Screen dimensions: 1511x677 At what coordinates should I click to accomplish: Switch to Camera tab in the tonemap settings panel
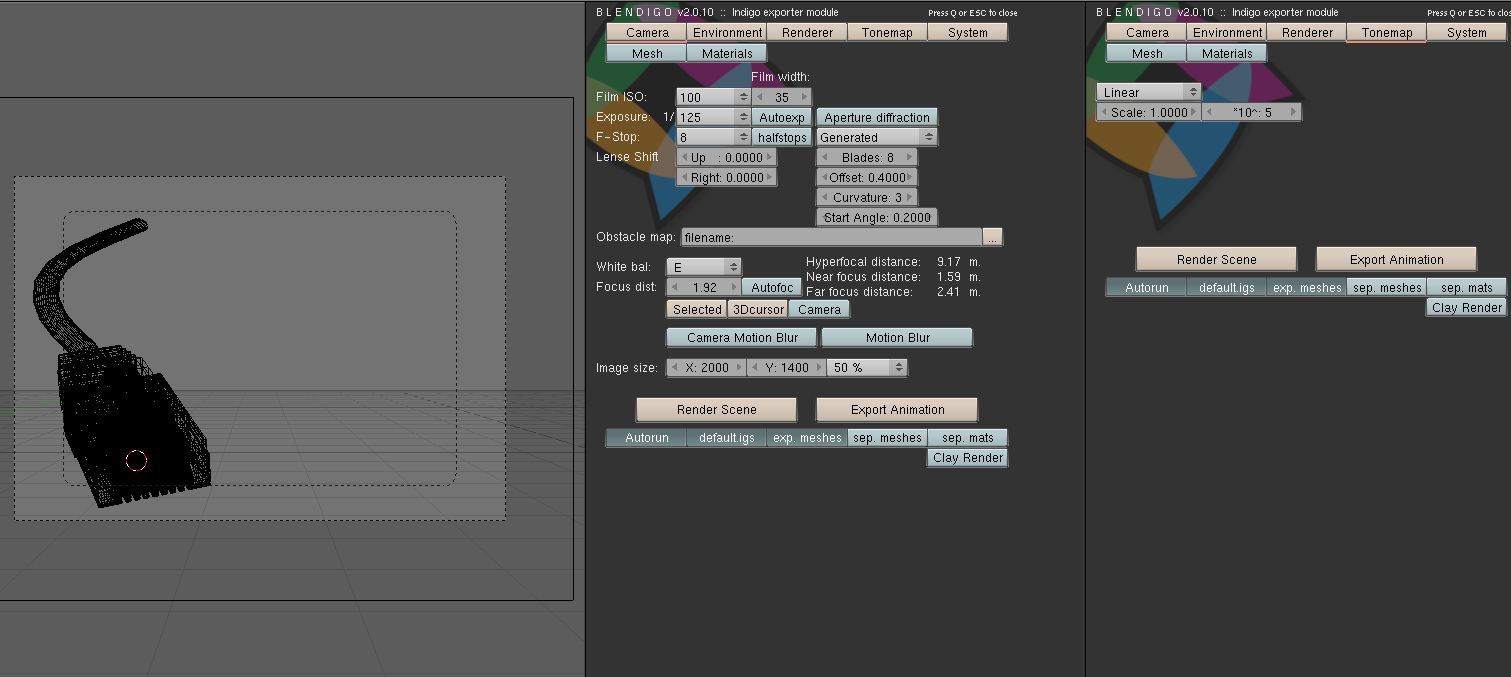pyautogui.click(x=1146, y=32)
